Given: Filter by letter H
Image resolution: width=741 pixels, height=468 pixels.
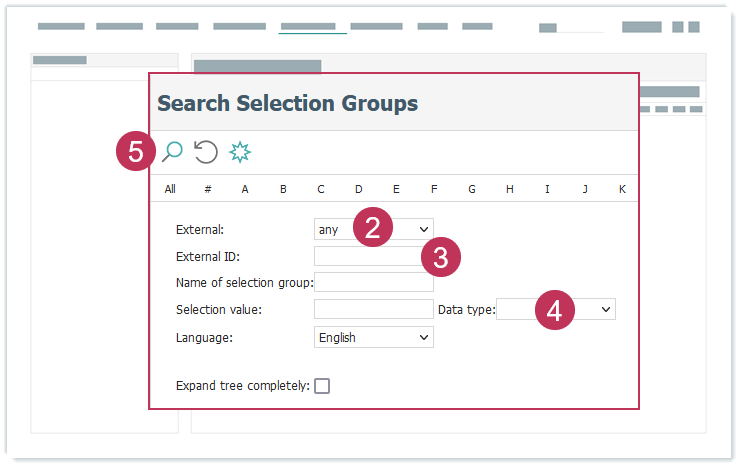Looking at the screenshot, I should [509, 189].
